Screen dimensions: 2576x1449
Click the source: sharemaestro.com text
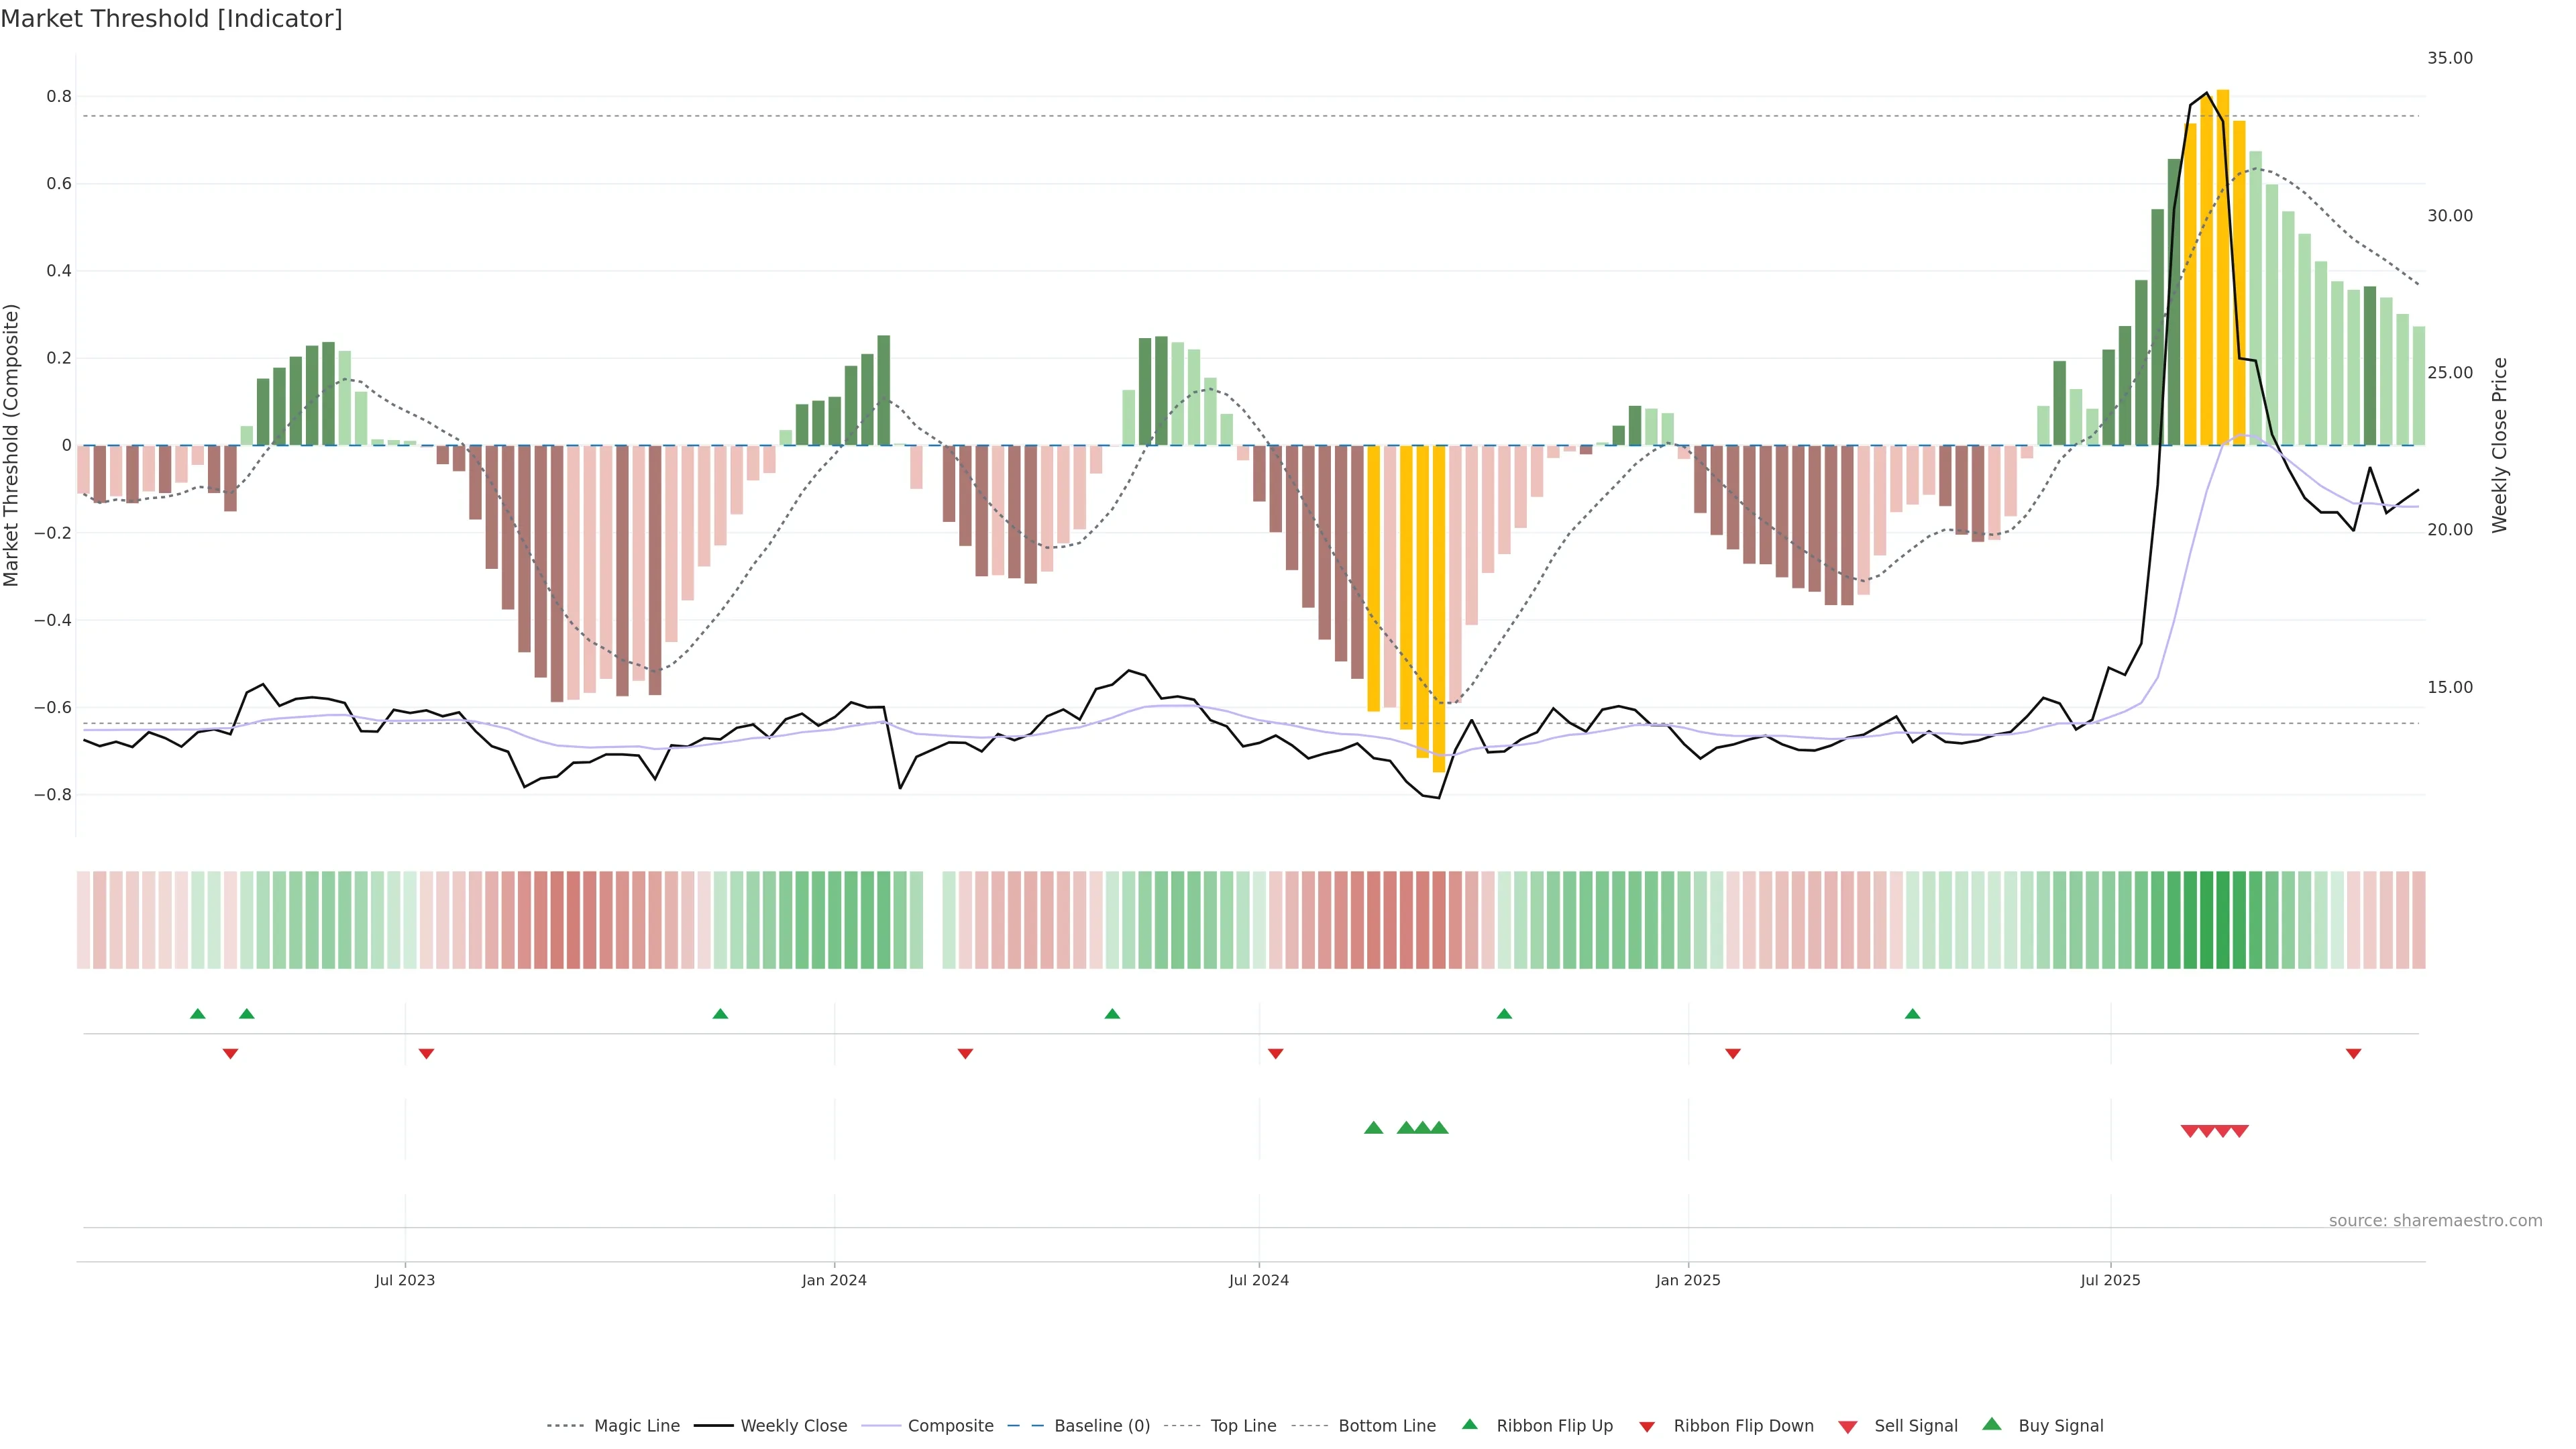(2435, 1221)
